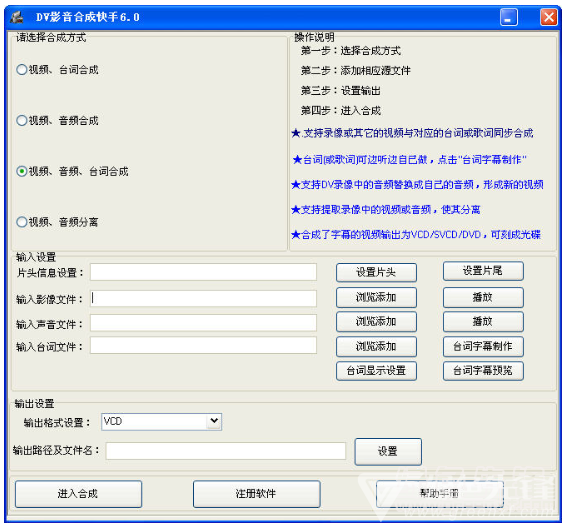Open 台词显示设置
565x526 pixels.
pos(376,371)
